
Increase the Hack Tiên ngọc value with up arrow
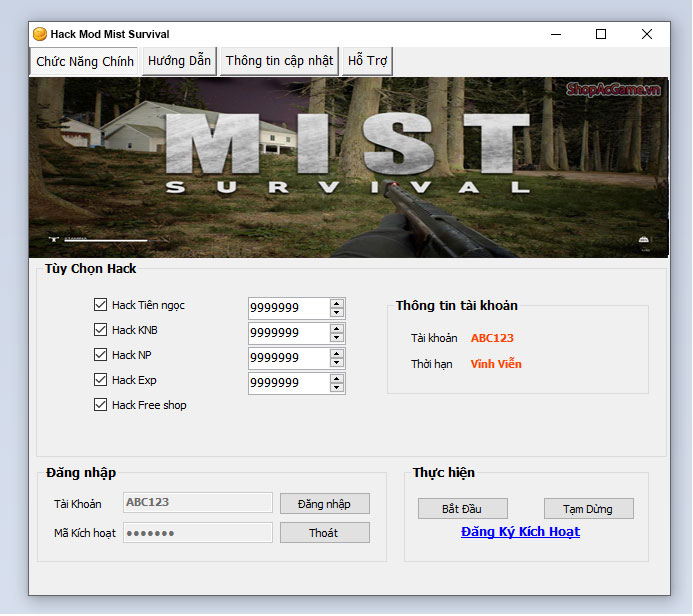click(337, 304)
